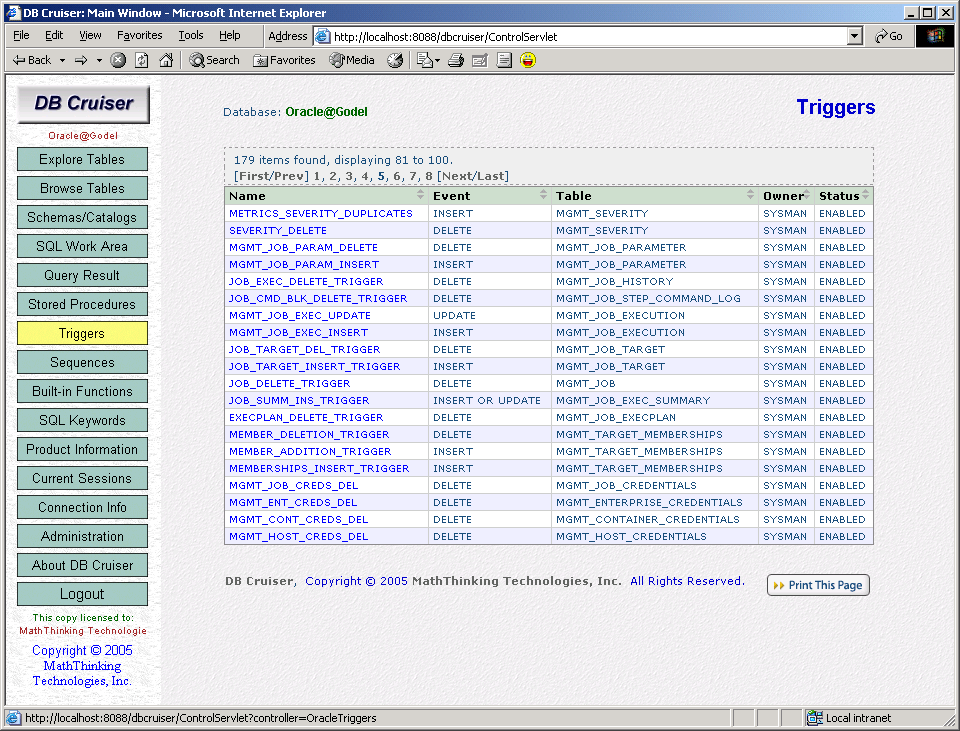Open the JOB_DELETE_TRIGGER link
Viewport: 960px width, 731px height.
289,383
